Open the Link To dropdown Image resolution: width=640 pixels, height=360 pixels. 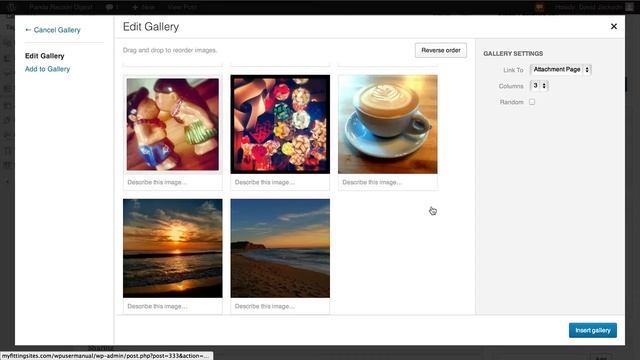[x=561, y=69]
